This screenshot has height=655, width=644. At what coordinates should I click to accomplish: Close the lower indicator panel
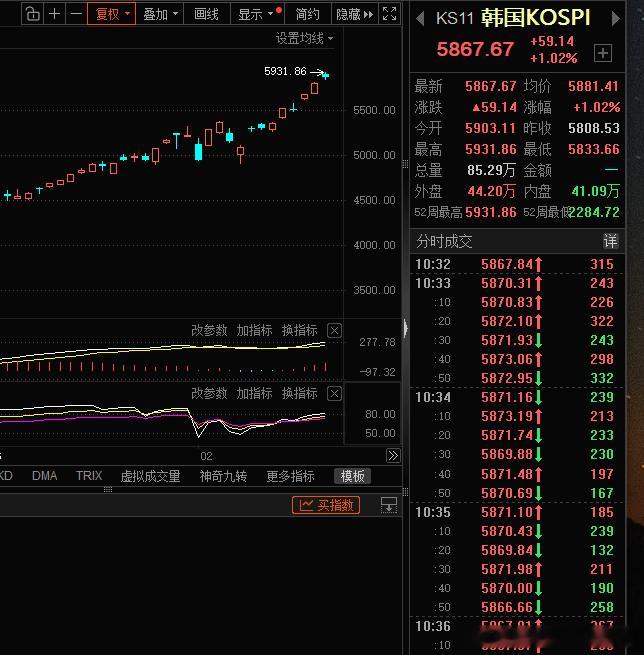(x=334, y=394)
